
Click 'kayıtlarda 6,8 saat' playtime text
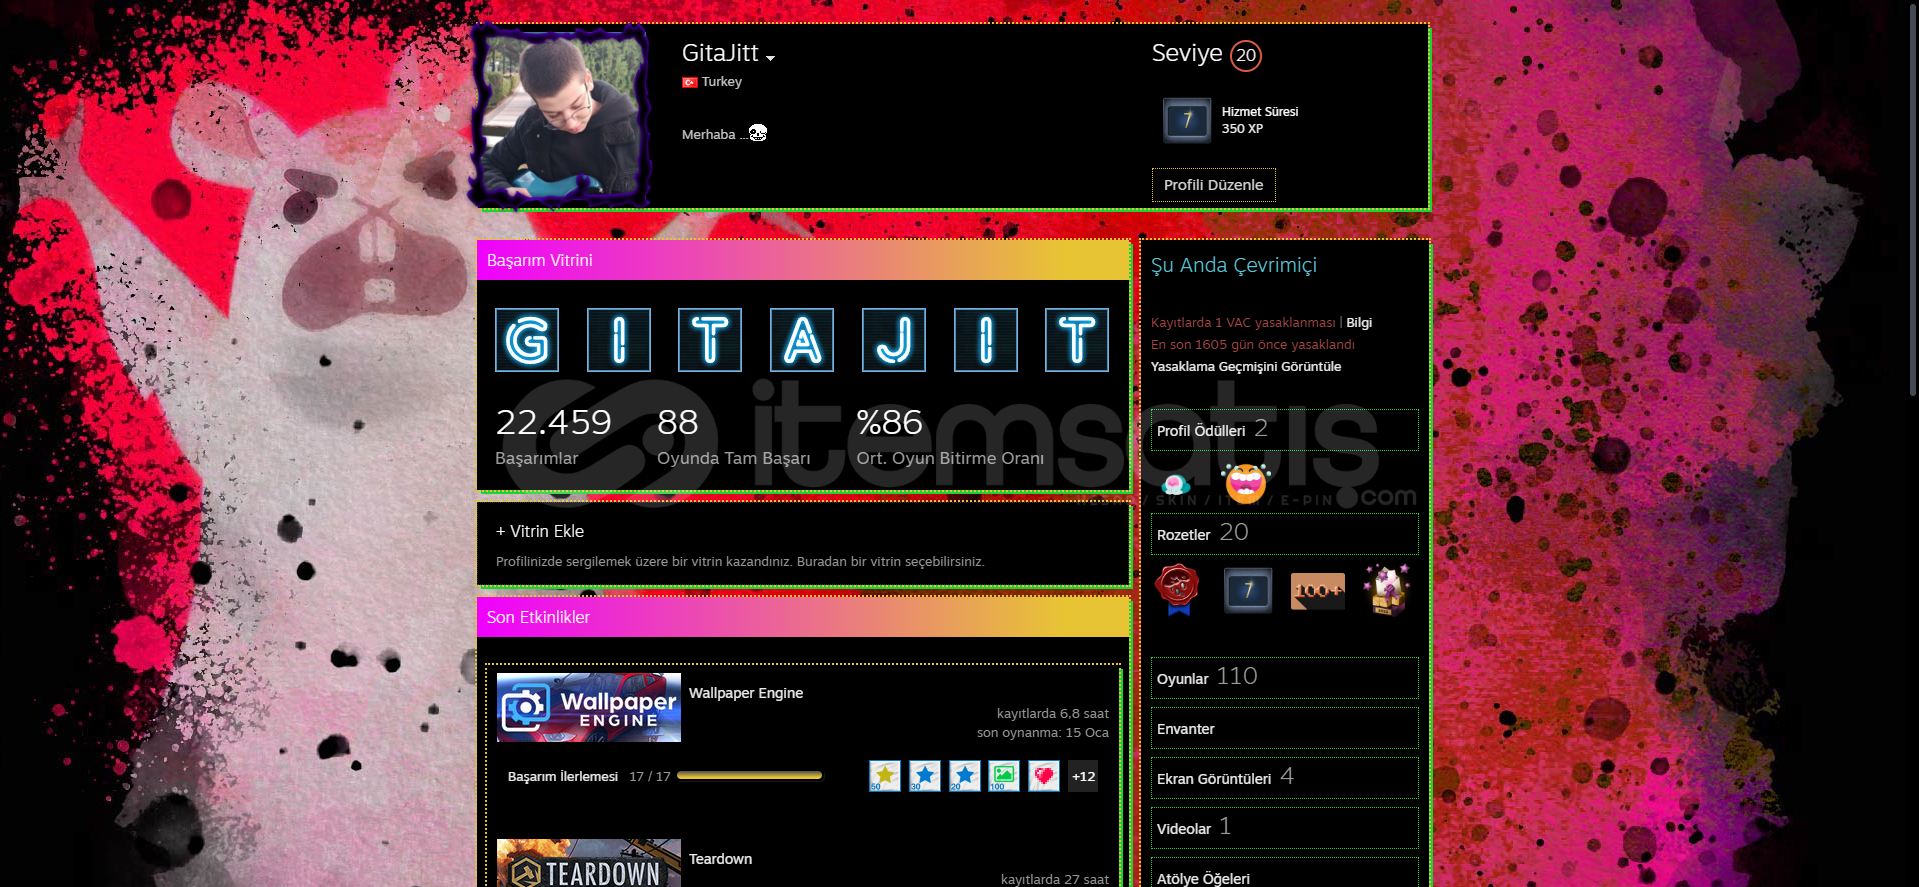[x=1053, y=713]
